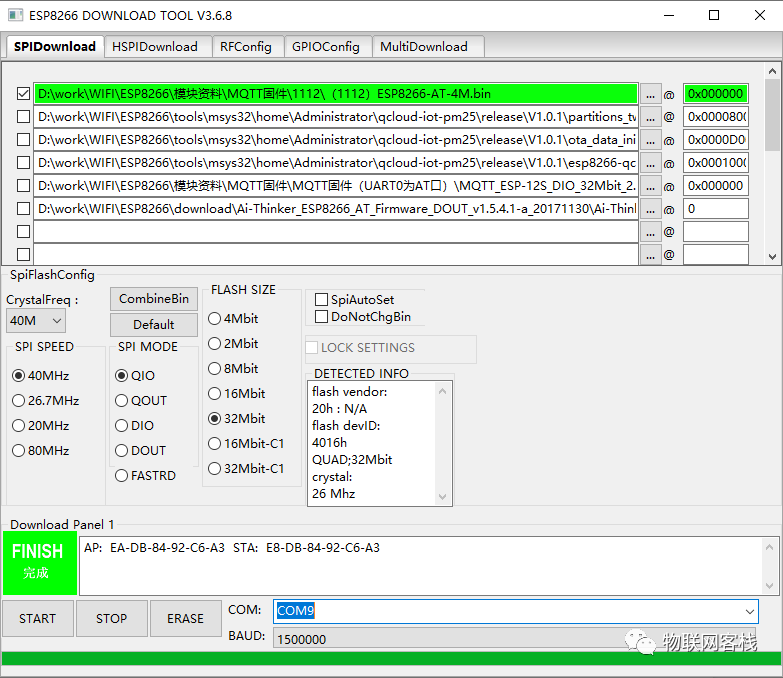The image size is (783, 678).
Task: Check the ota_data_ini row checkbox
Action: [x=23, y=139]
